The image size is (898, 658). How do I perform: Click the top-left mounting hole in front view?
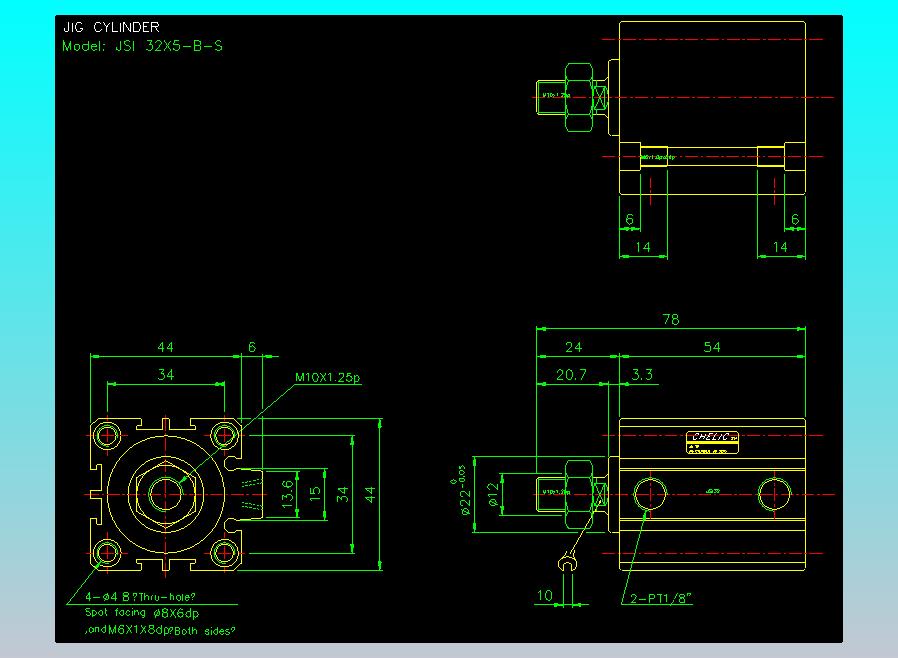tap(106, 435)
